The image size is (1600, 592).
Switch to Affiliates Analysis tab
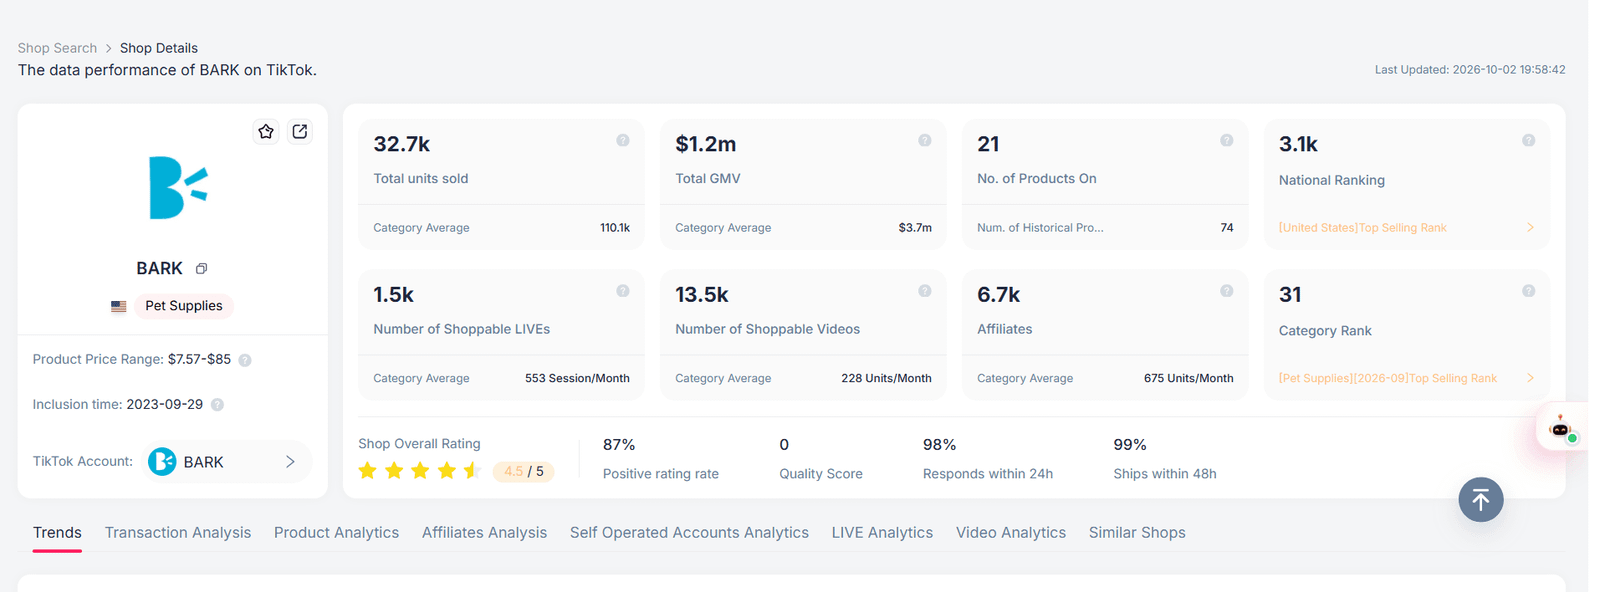coord(484,533)
